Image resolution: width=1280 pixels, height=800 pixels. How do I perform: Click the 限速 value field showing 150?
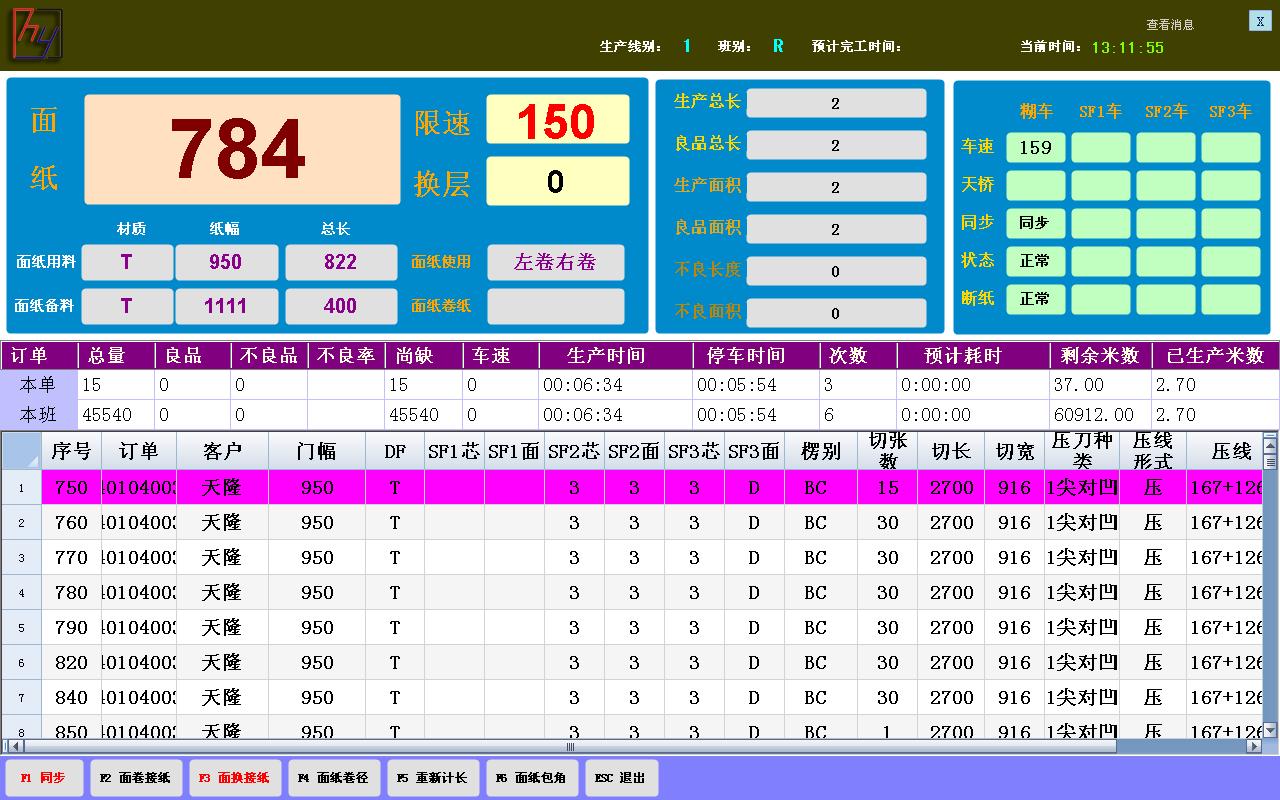click(x=557, y=120)
